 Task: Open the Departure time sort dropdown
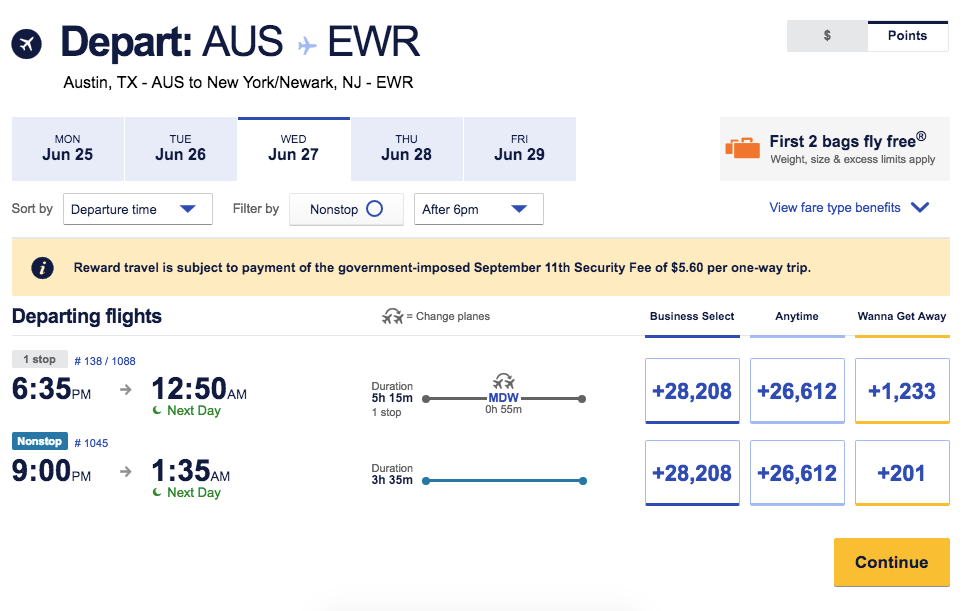[x=138, y=209]
